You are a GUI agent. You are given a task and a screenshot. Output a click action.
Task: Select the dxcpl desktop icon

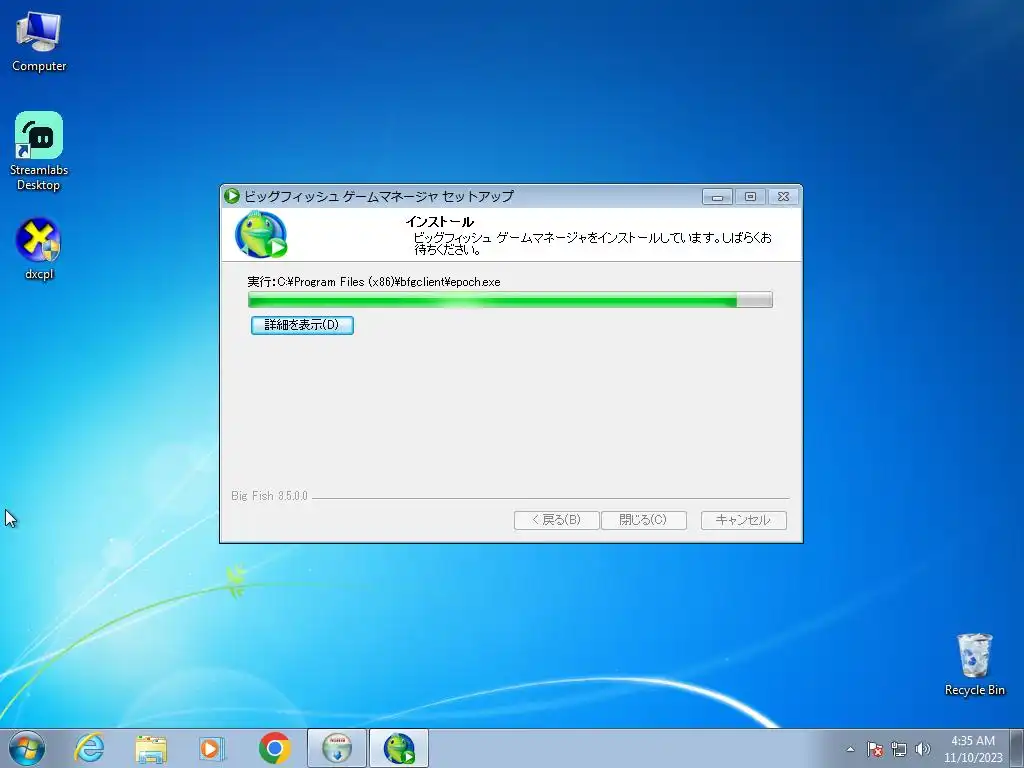pos(39,249)
